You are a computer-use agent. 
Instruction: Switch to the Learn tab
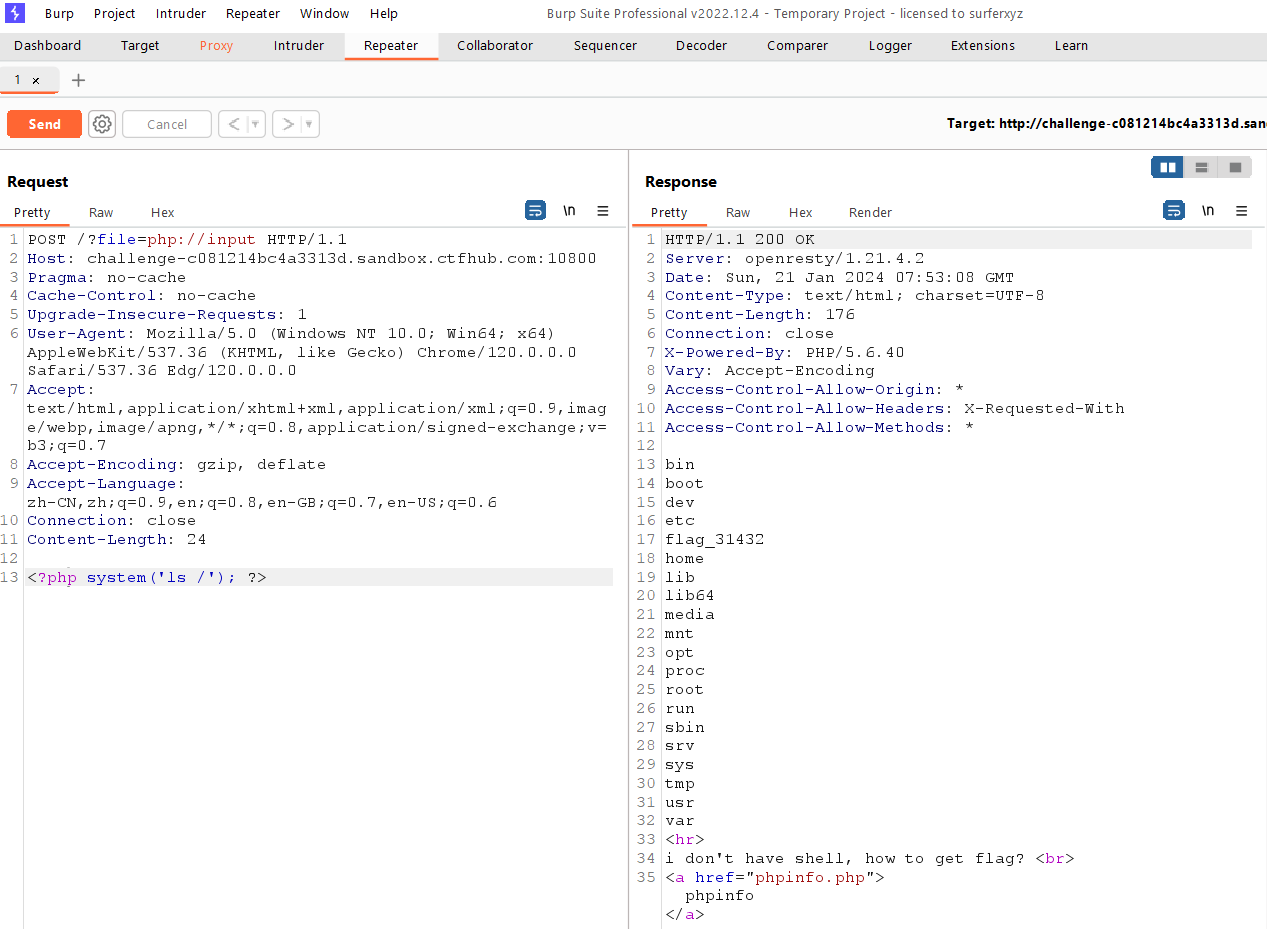click(1071, 46)
